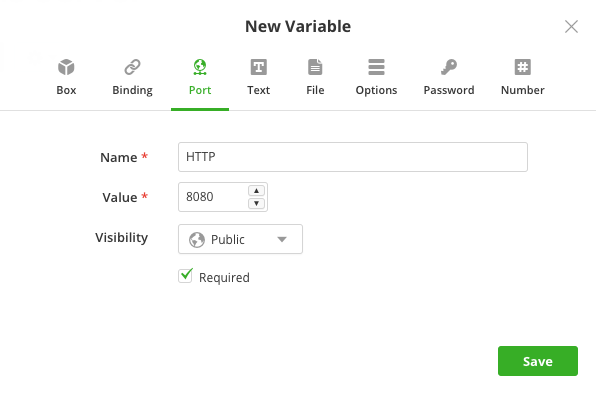Select the Number hash icon
Image resolution: width=596 pixels, height=393 pixels.
pos(523,67)
